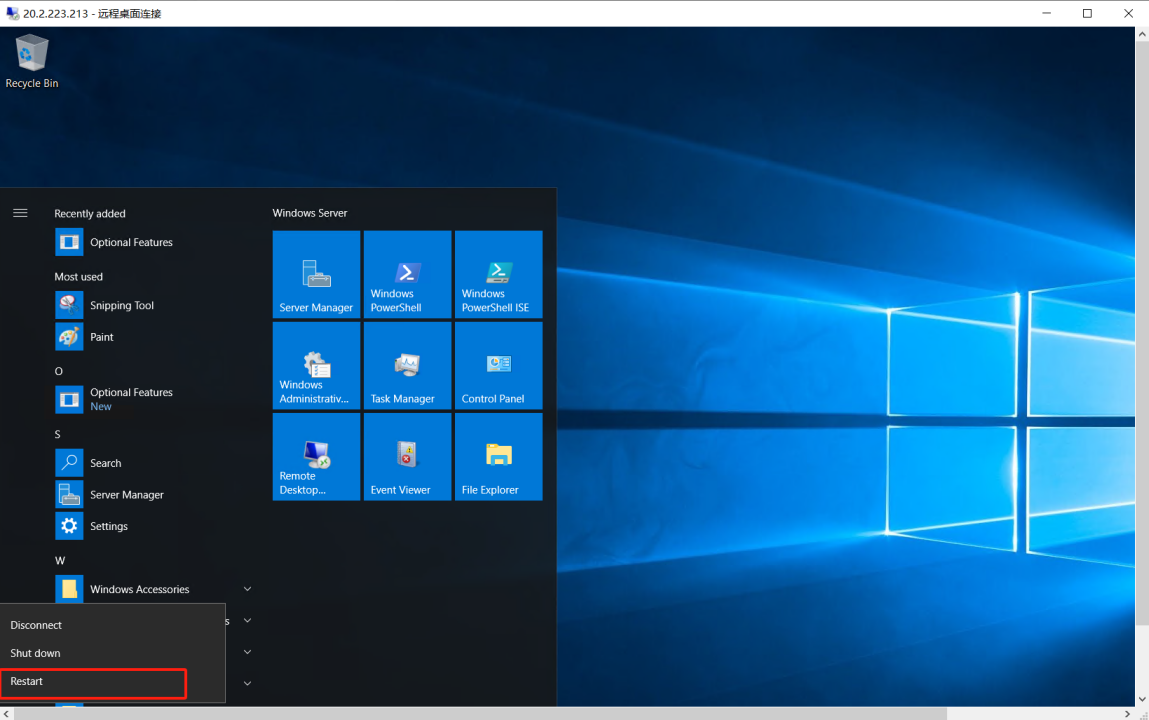
Task: Click the Most used heading
Action: (78, 277)
